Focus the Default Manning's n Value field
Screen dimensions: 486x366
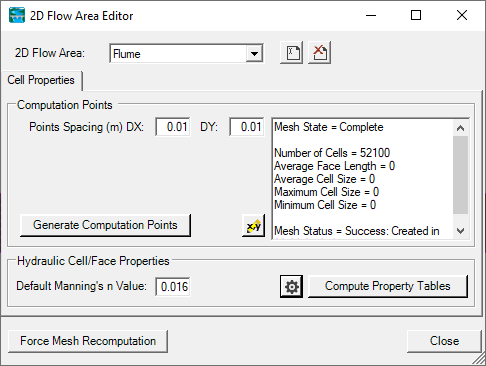pyautogui.click(x=173, y=286)
